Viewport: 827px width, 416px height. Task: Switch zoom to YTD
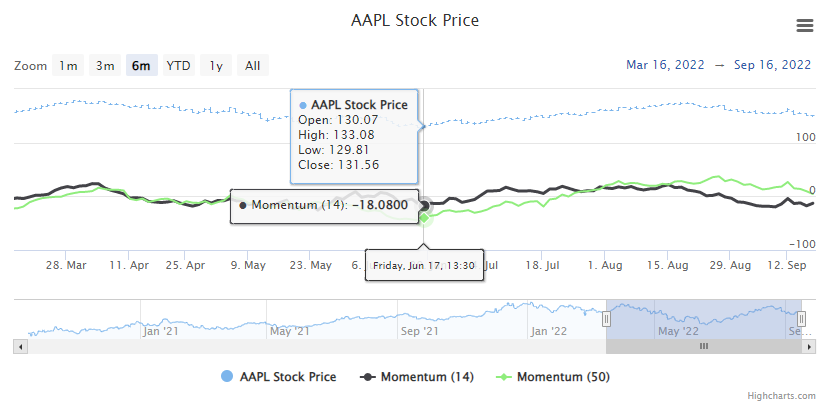pyautogui.click(x=178, y=66)
